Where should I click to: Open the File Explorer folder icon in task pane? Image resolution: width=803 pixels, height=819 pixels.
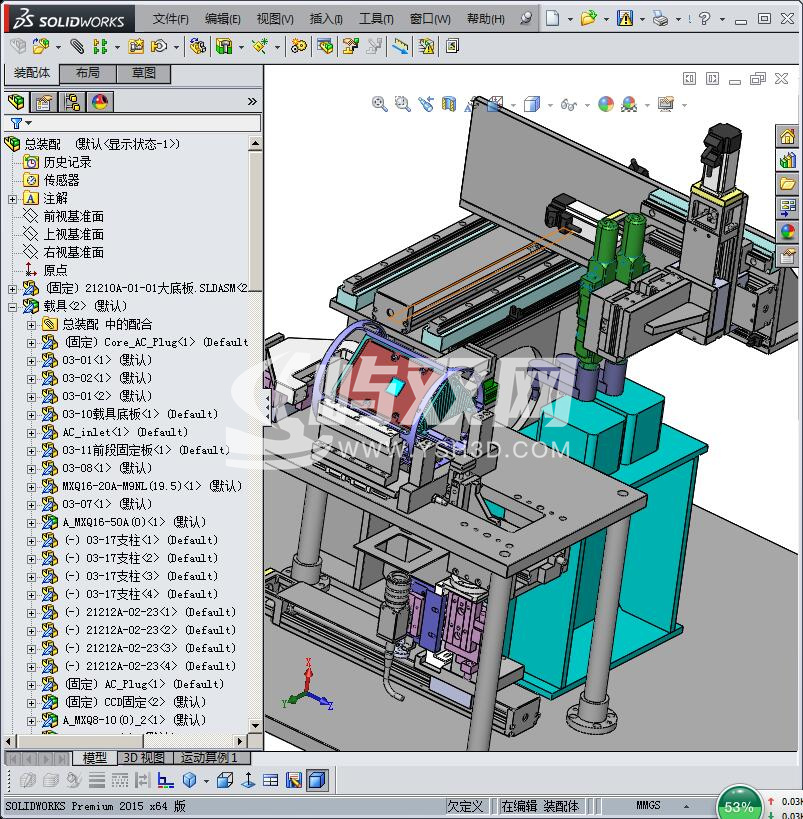[787, 184]
